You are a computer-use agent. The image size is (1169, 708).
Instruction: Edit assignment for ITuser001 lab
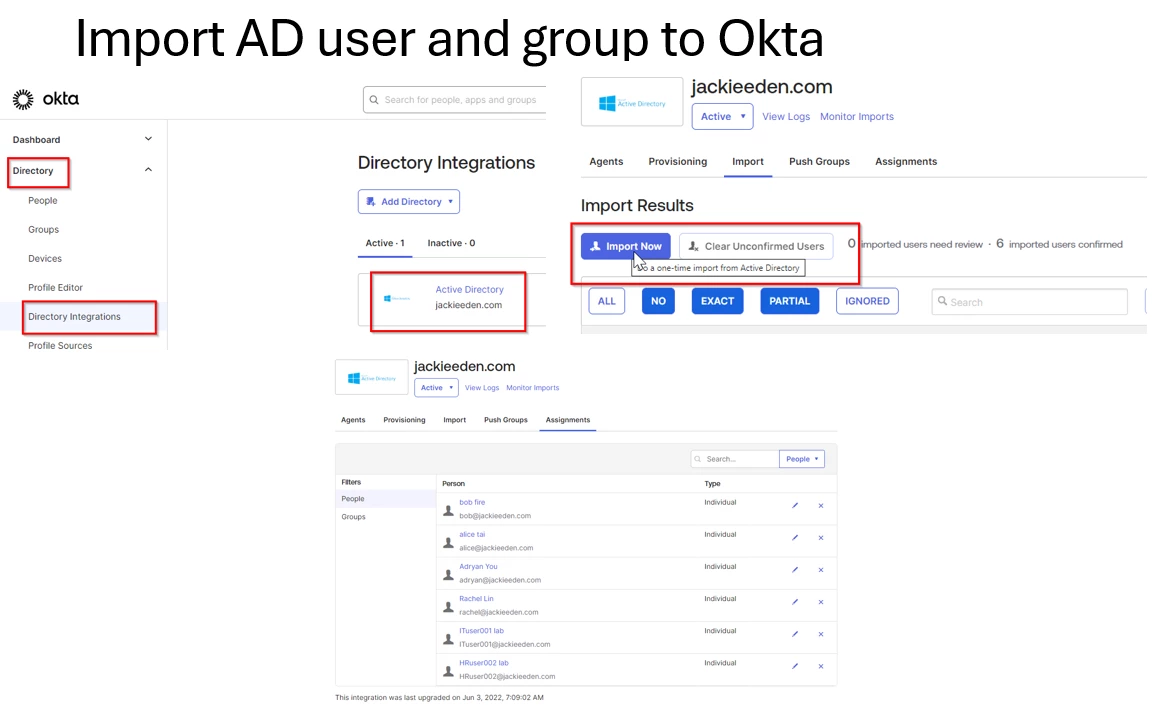pyautogui.click(x=795, y=633)
